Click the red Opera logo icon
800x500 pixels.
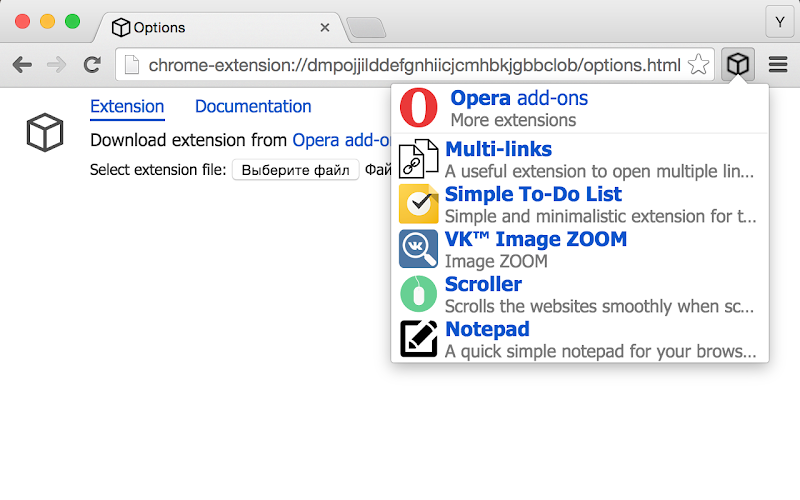[418, 108]
